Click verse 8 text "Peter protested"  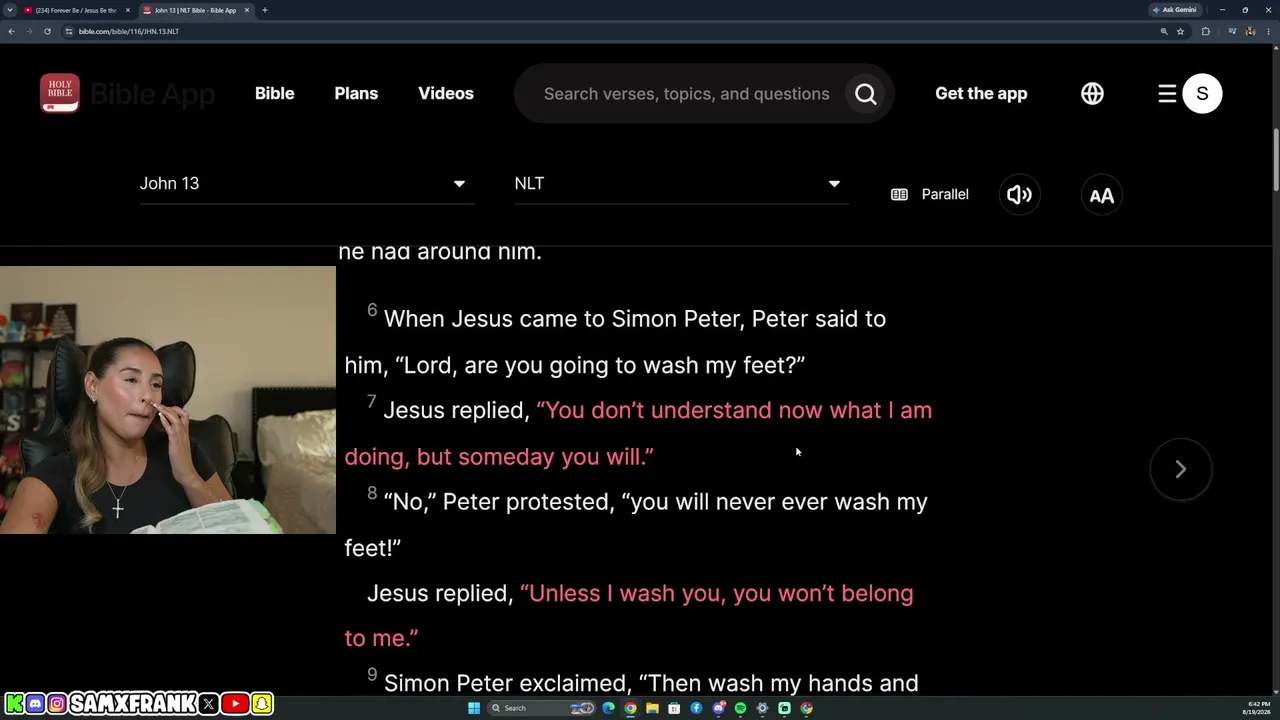click(527, 502)
